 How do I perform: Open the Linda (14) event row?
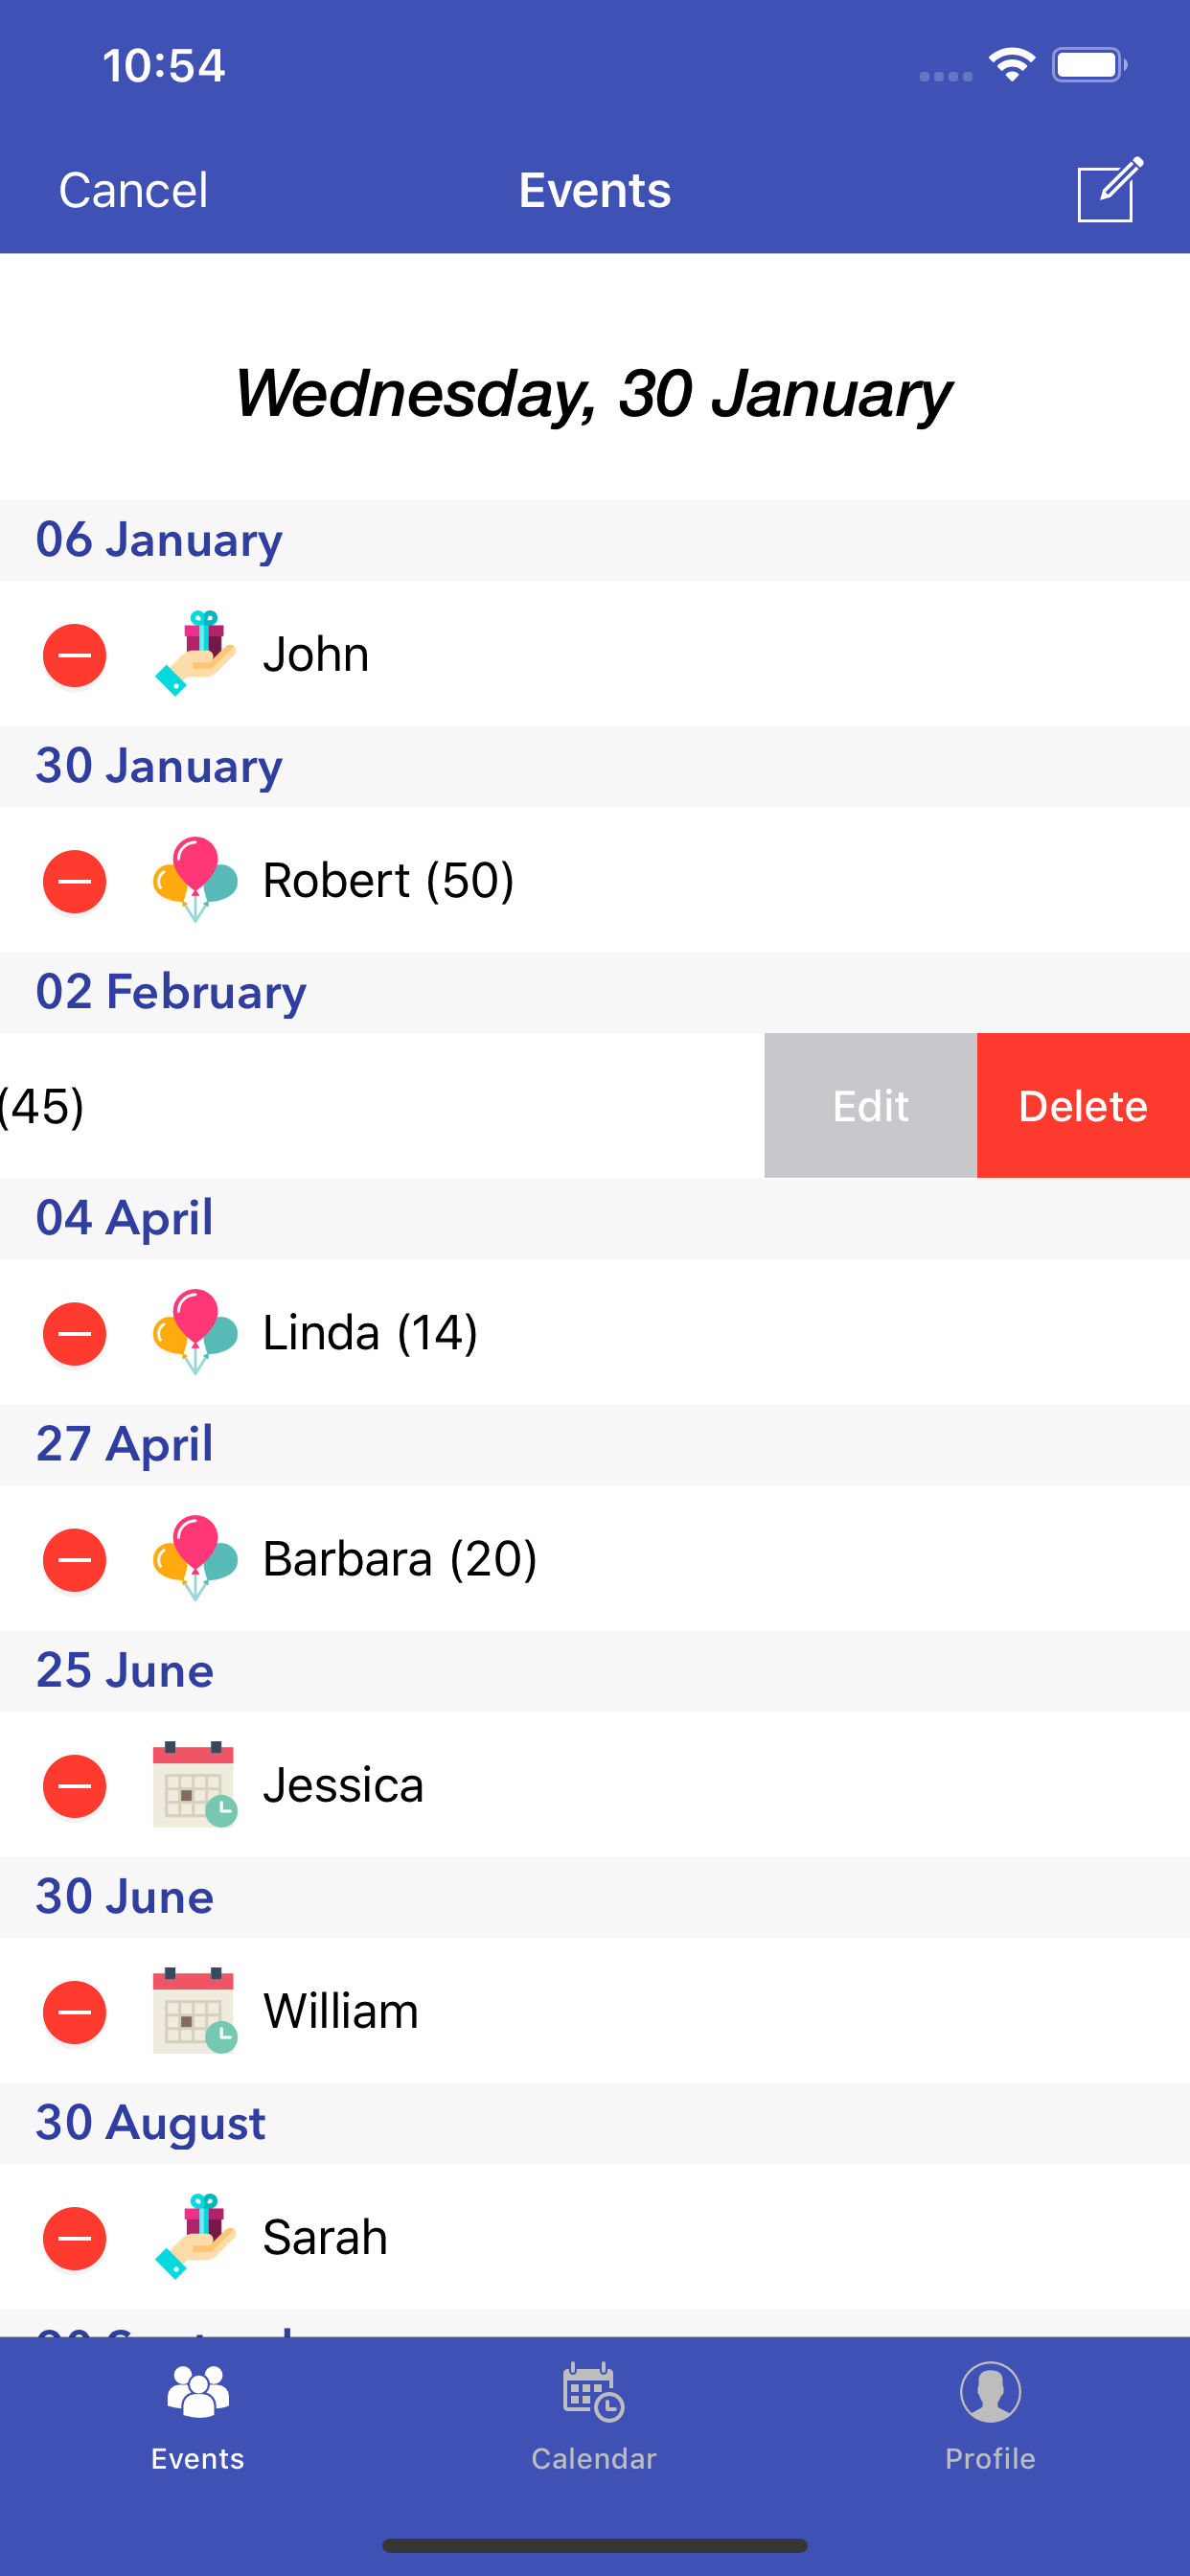[595, 1332]
